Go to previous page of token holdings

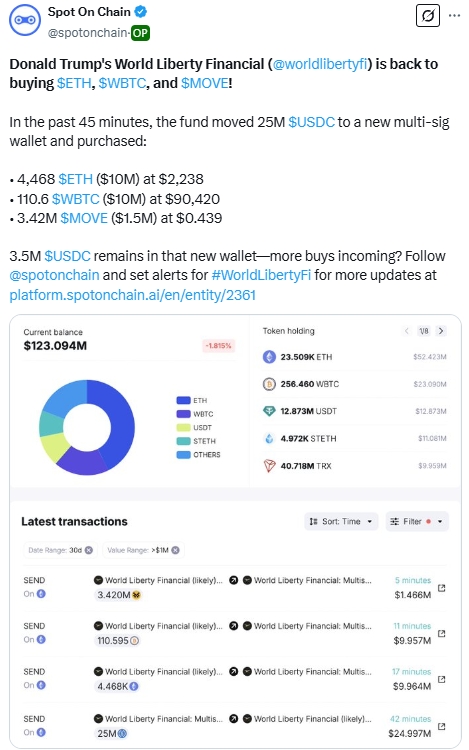click(407, 331)
